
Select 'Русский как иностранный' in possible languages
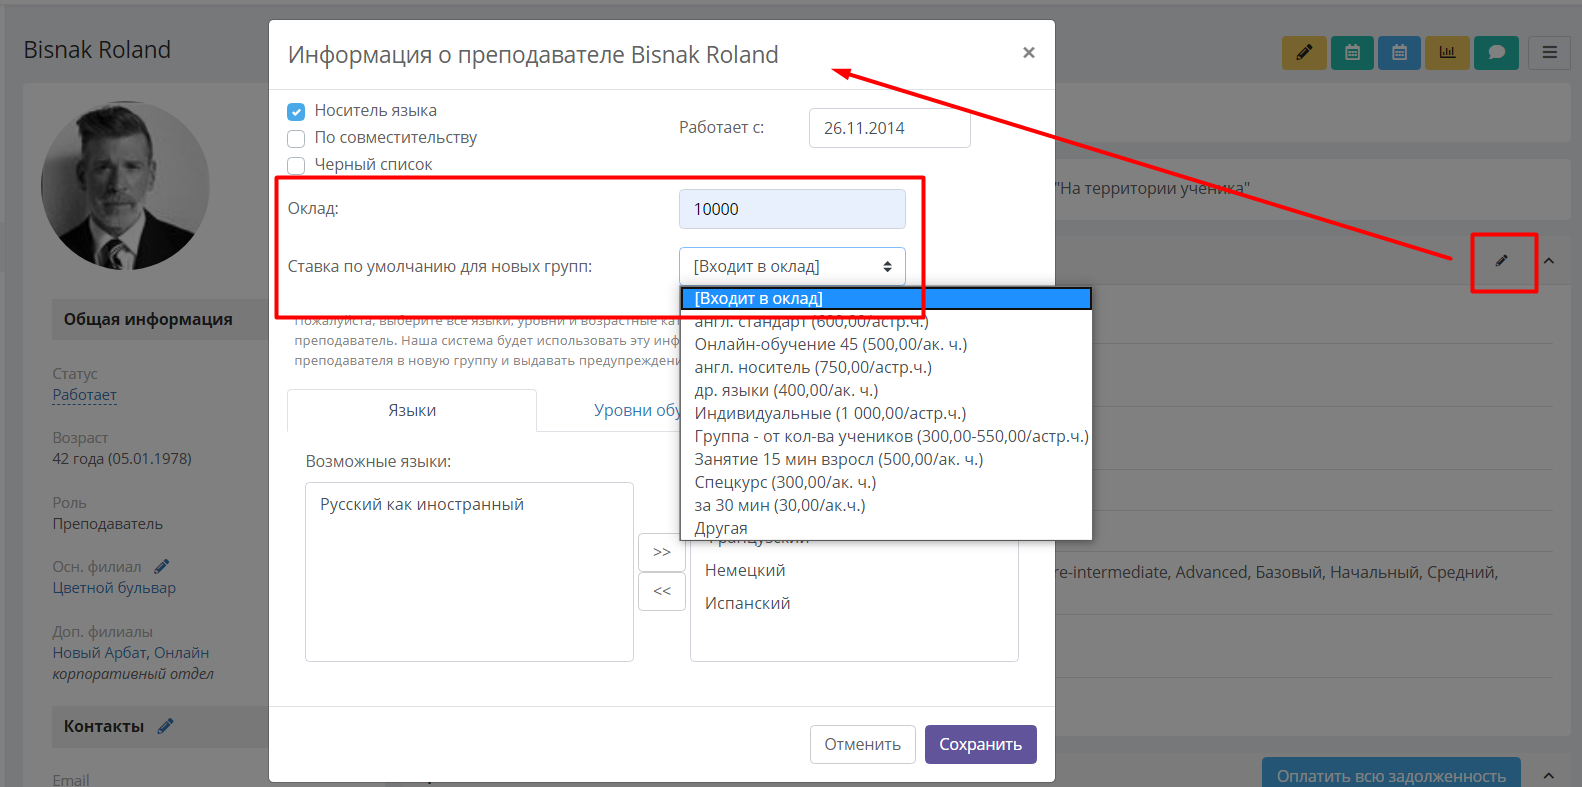tap(422, 504)
